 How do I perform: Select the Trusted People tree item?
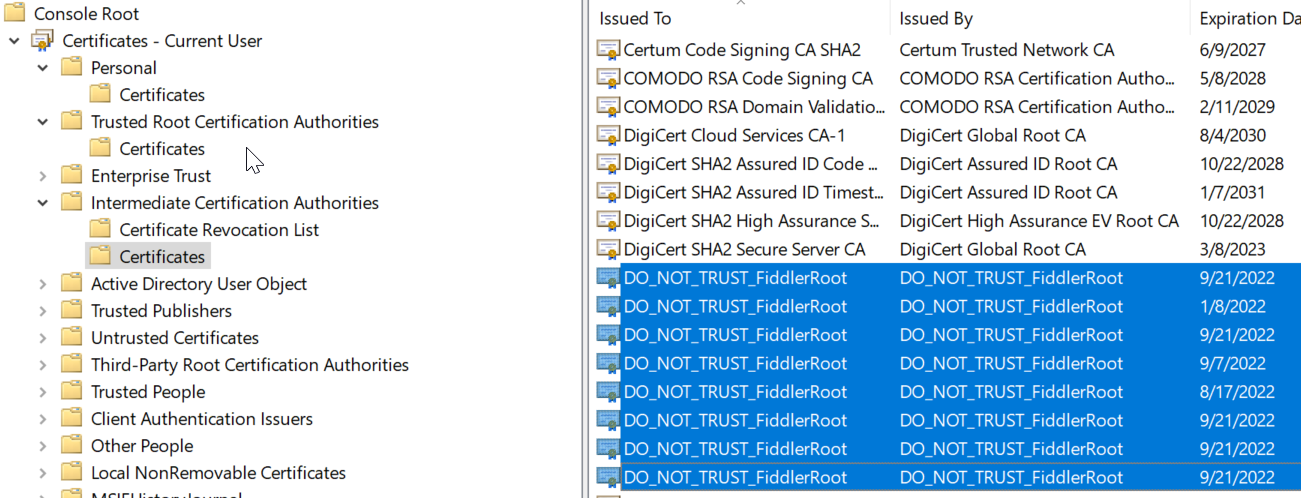[x=148, y=392]
